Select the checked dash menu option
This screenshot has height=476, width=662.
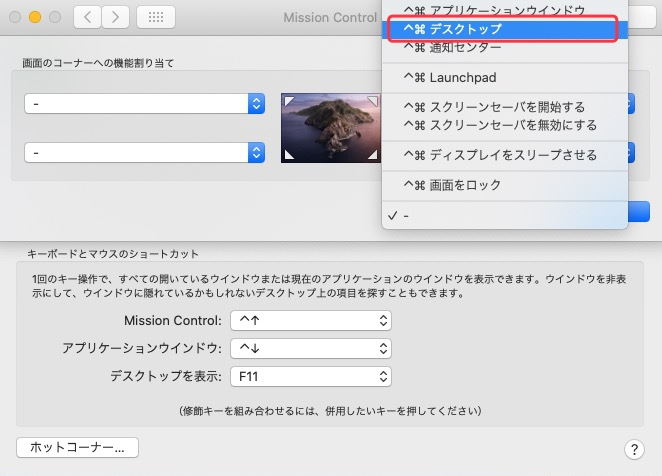click(505, 216)
